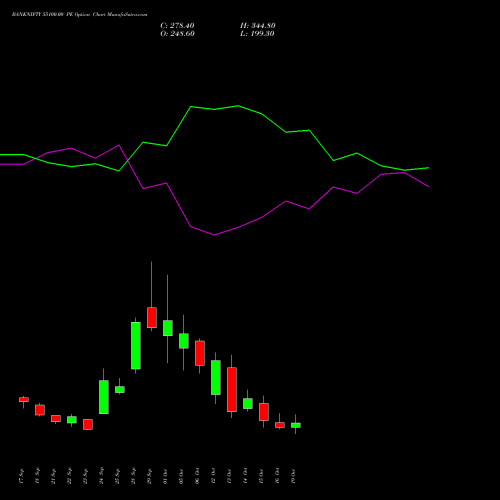Click the 24 Sep date label

[102, 476]
